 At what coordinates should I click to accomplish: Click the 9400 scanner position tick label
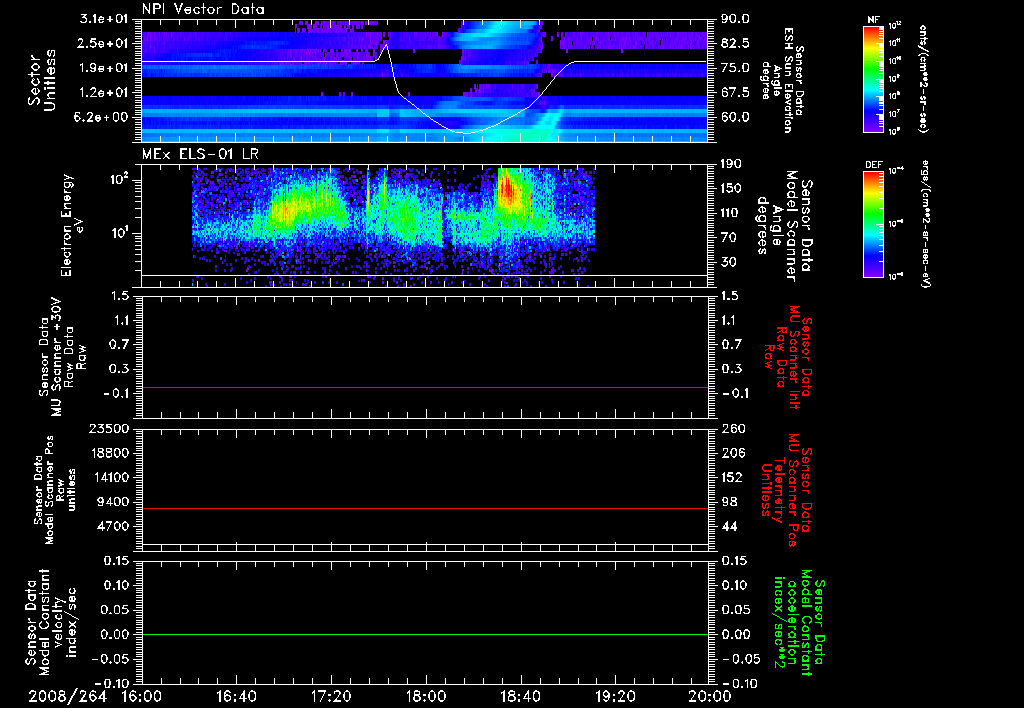[x=114, y=502]
